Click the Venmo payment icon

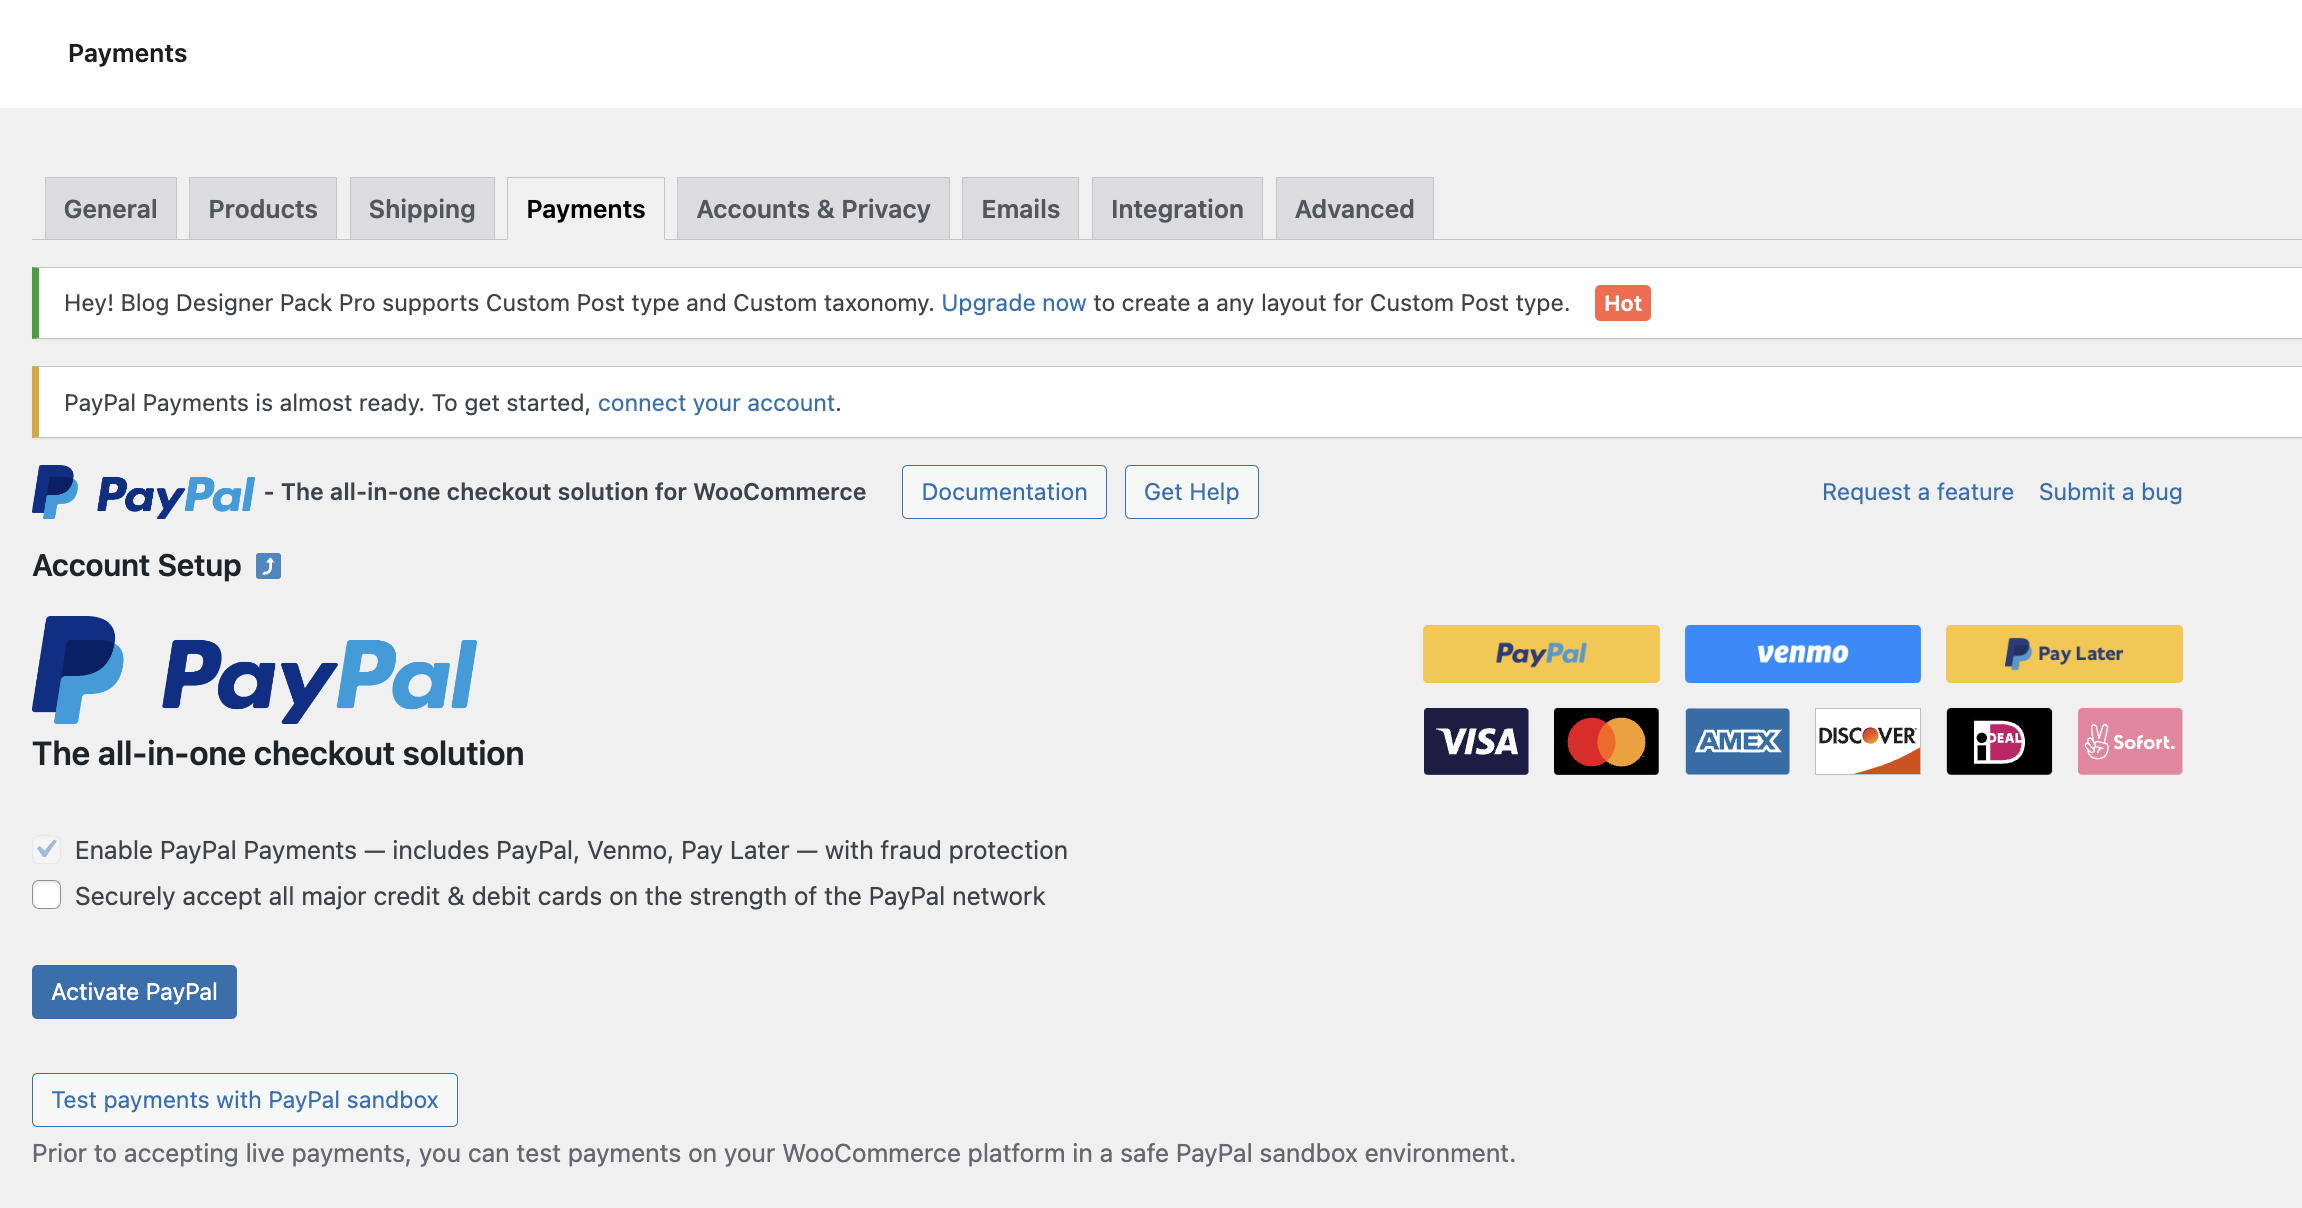click(1801, 653)
